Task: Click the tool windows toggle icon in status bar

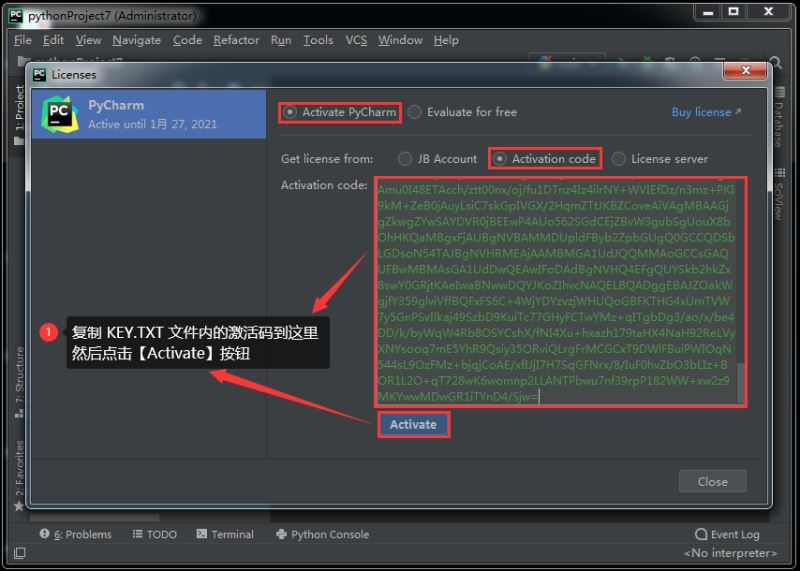Action: coord(19,553)
